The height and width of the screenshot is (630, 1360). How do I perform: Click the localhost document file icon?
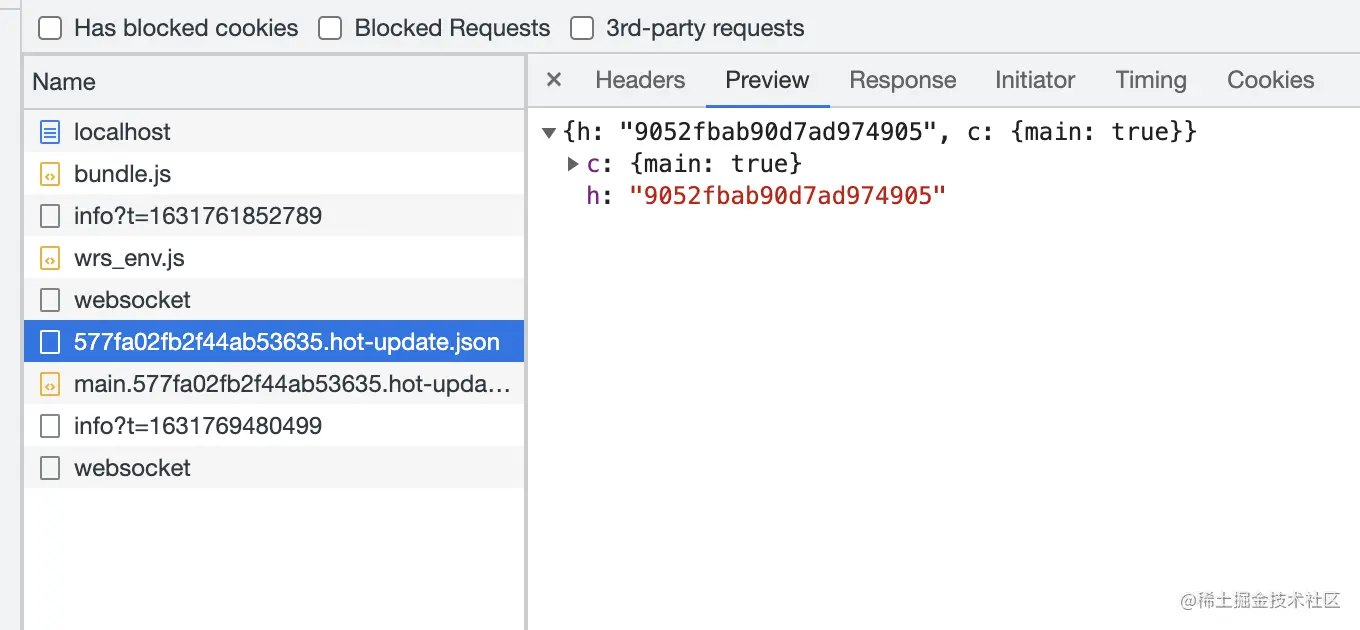pos(50,132)
